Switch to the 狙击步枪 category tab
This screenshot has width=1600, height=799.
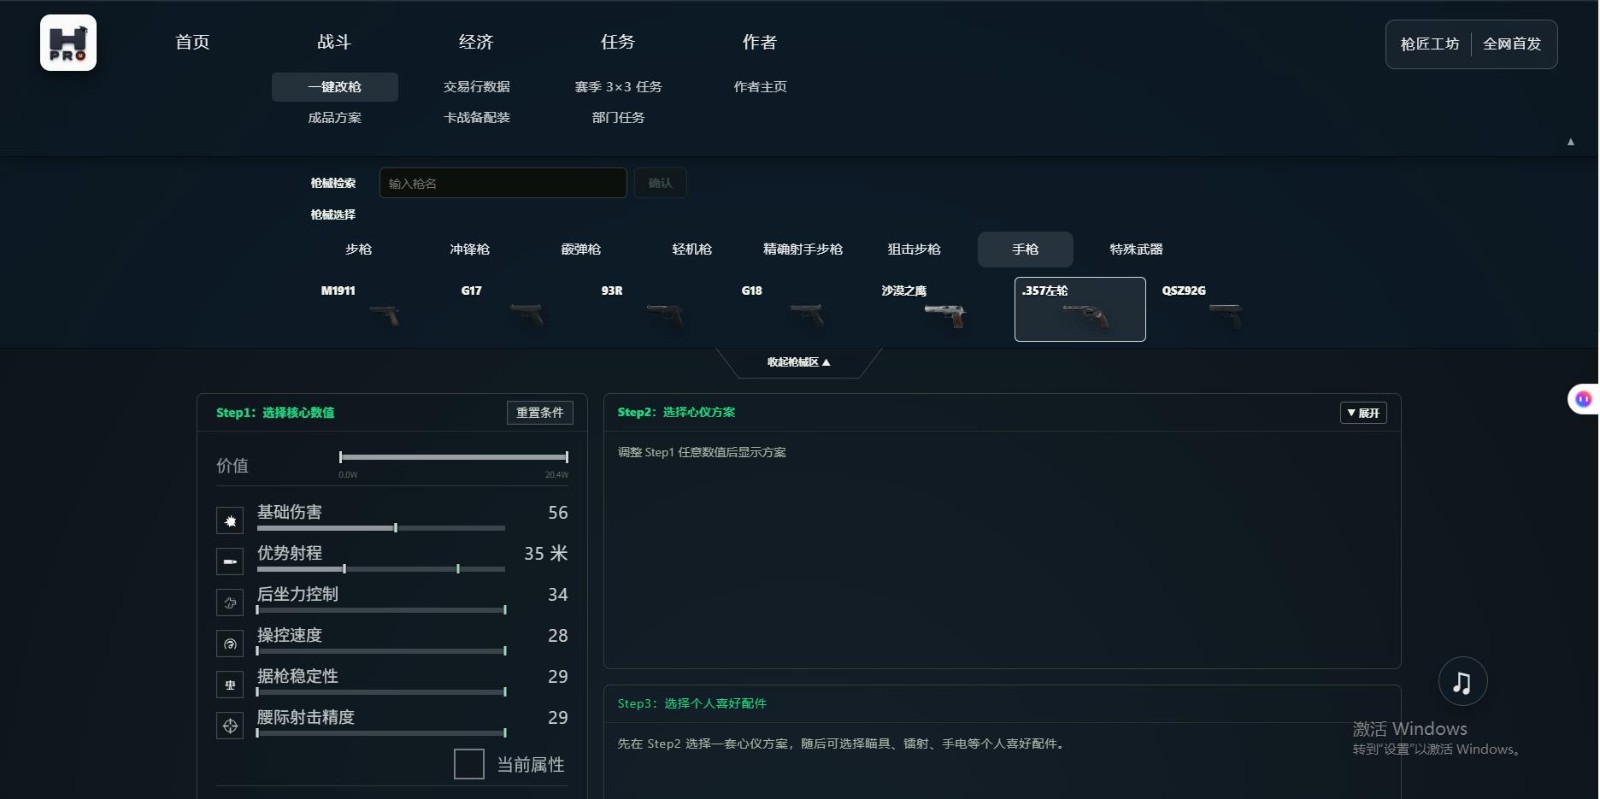[914, 249]
